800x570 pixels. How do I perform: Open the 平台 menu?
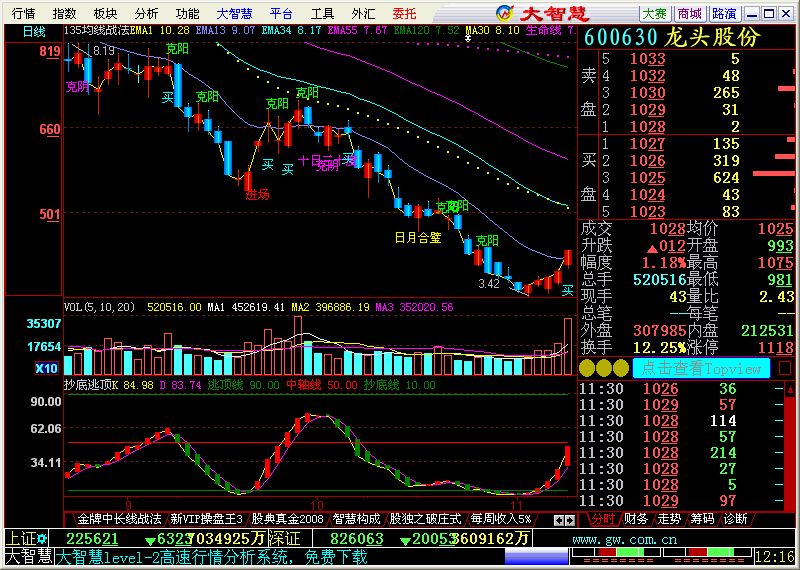[281, 13]
